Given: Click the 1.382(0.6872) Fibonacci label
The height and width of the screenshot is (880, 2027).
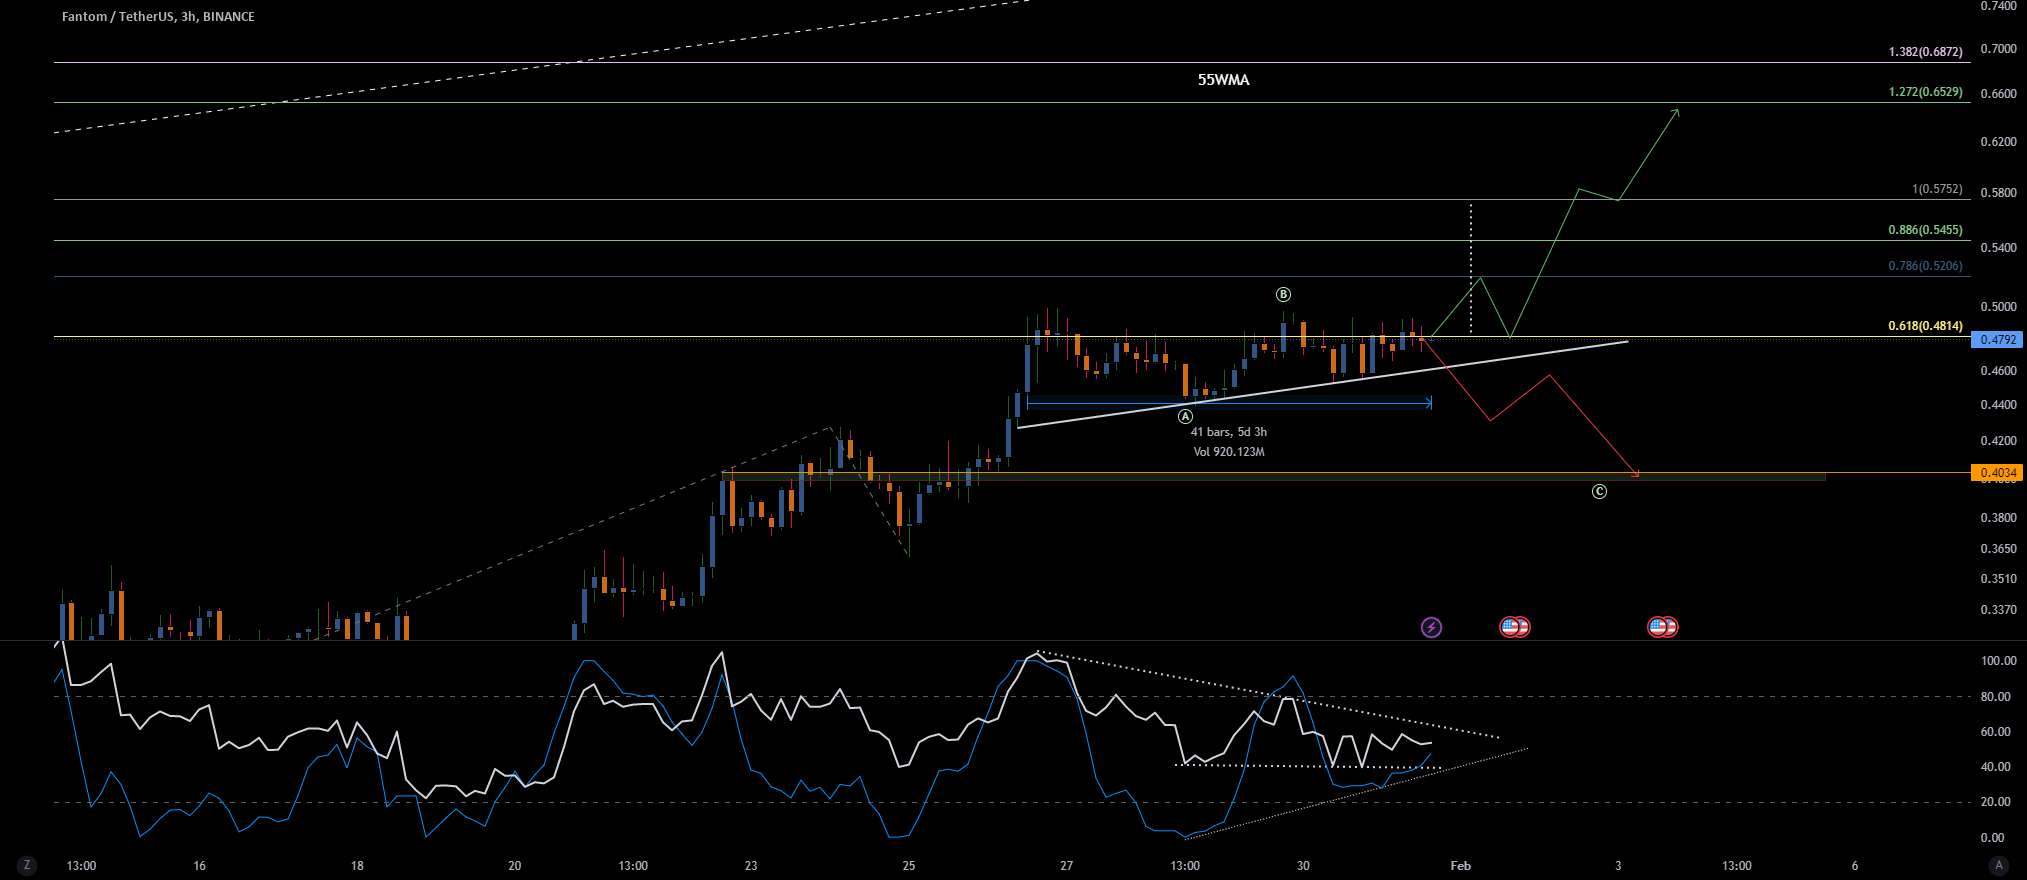Looking at the screenshot, I should (1925, 51).
